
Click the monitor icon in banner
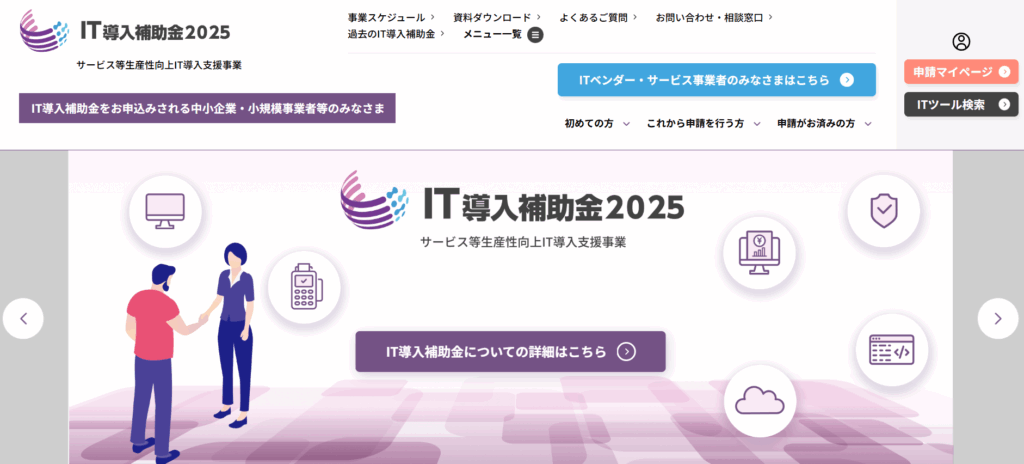click(165, 211)
